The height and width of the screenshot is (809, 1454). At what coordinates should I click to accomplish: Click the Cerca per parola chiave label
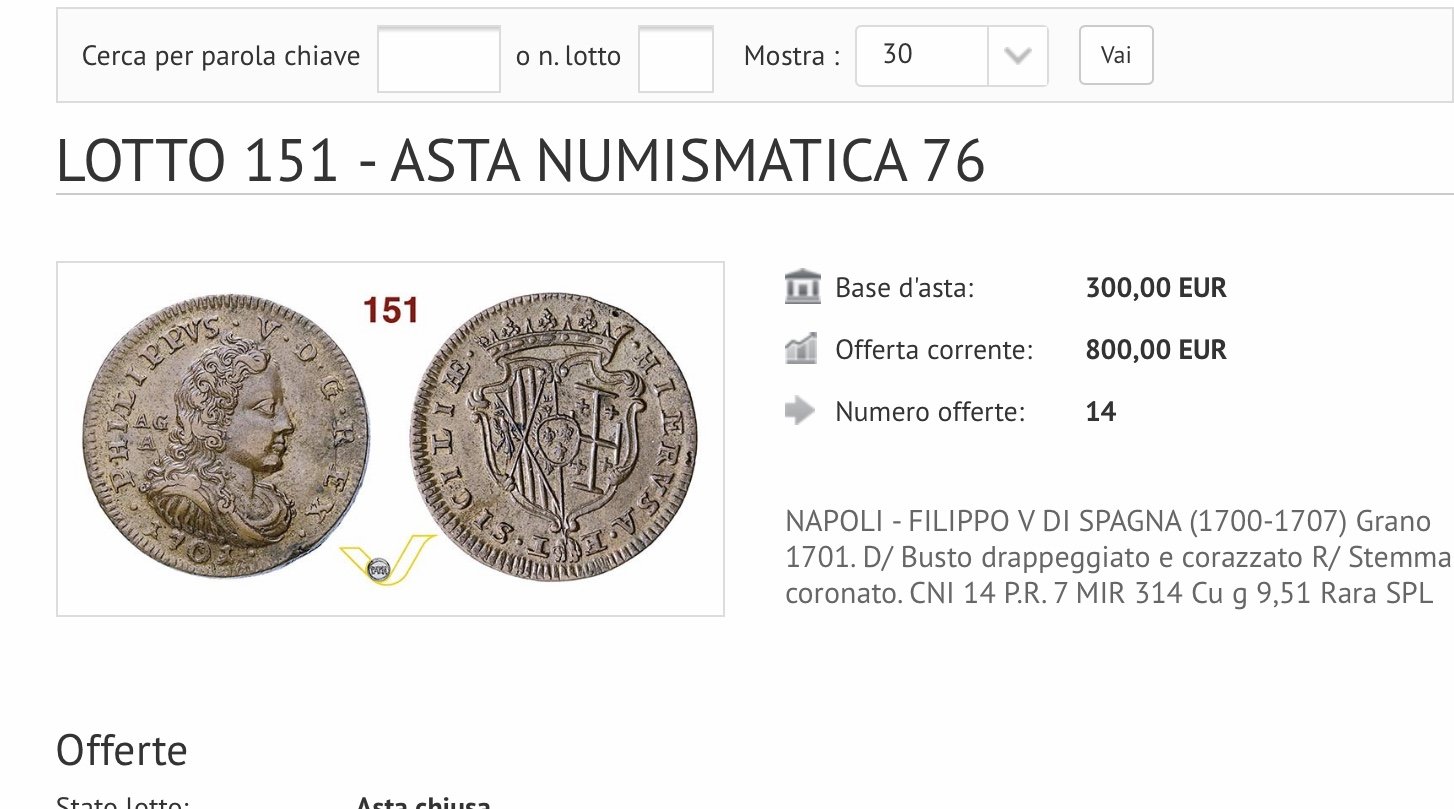coord(221,56)
